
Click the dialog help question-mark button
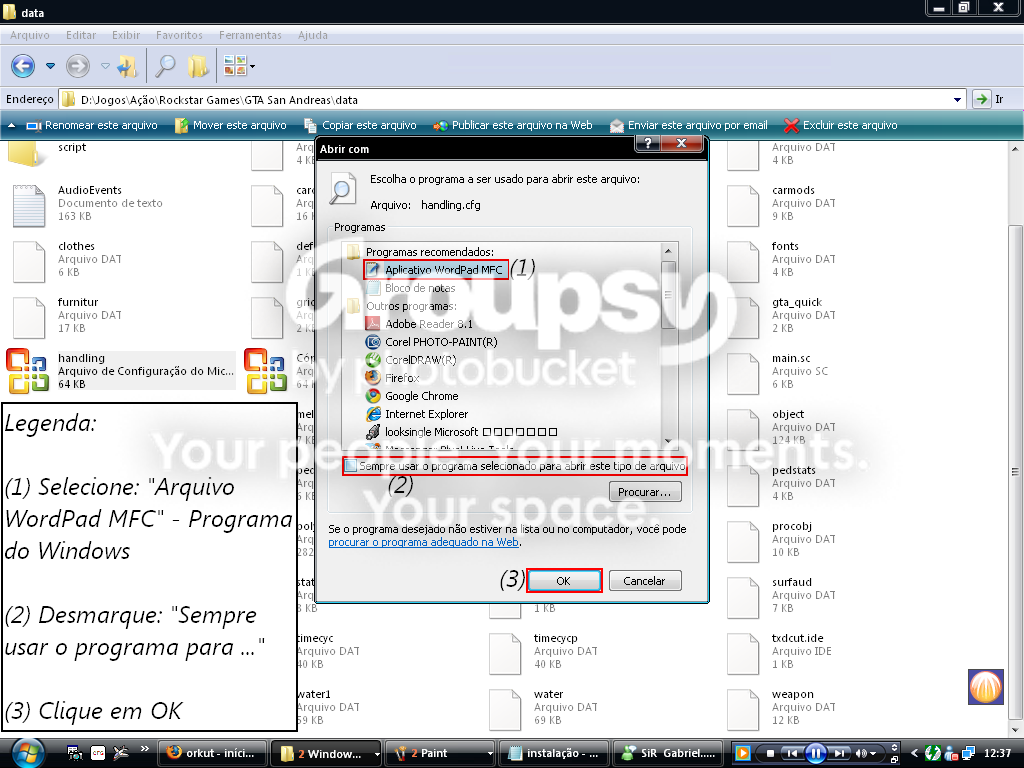coord(647,143)
